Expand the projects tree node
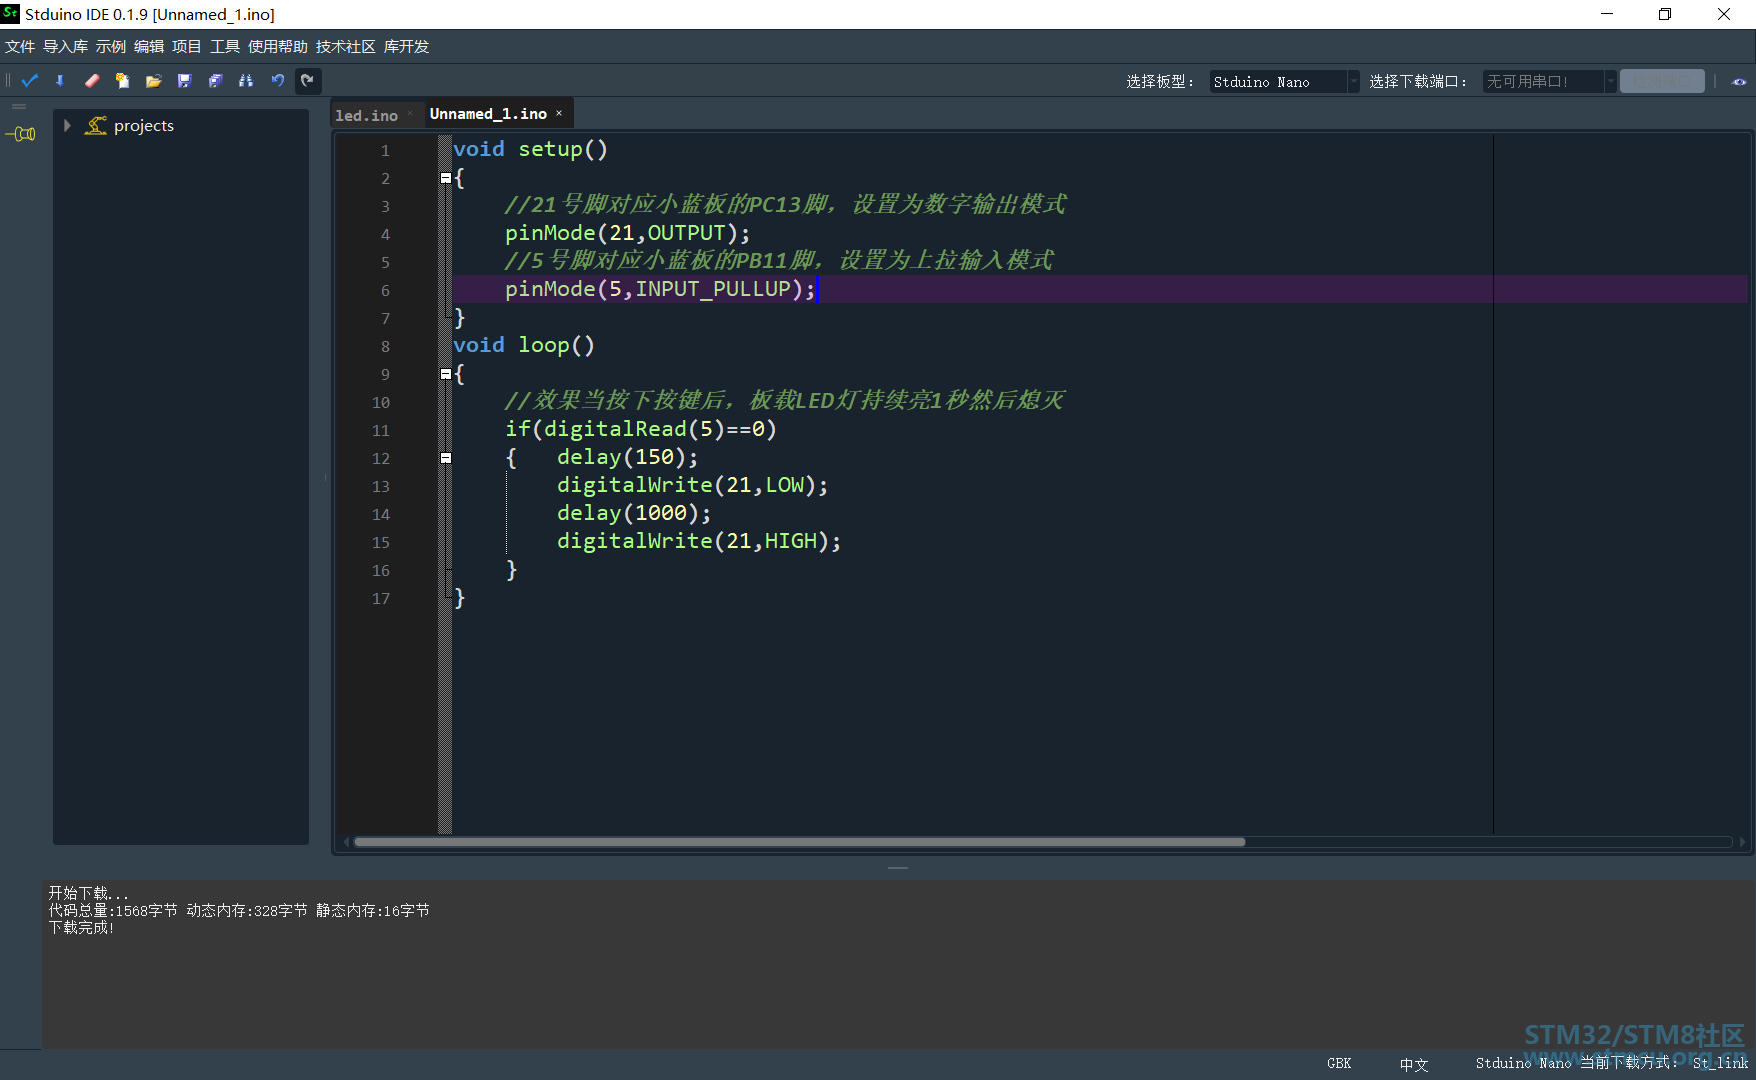Image resolution: width=1756 pixels, height=1080 pixels. pos(67,125)
